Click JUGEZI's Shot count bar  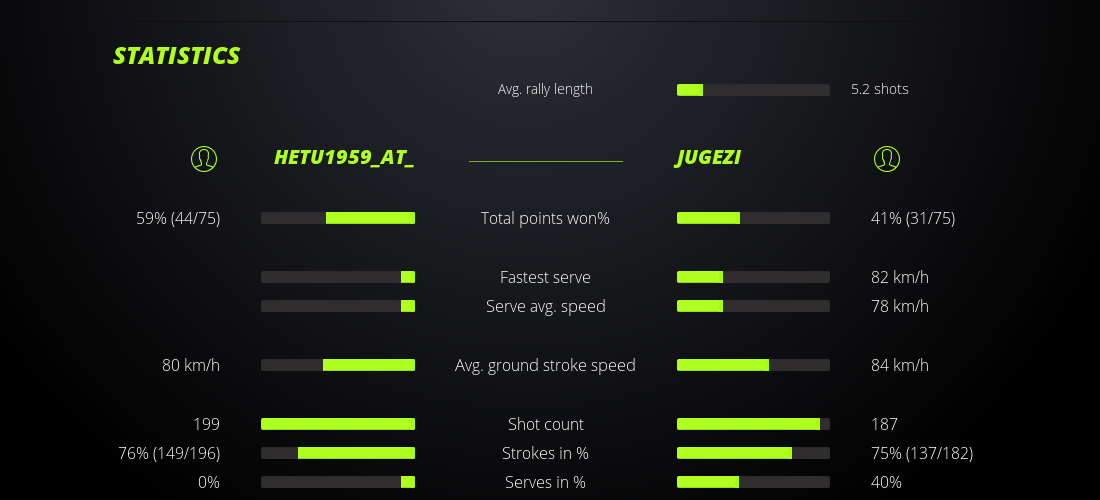point(753,424)
